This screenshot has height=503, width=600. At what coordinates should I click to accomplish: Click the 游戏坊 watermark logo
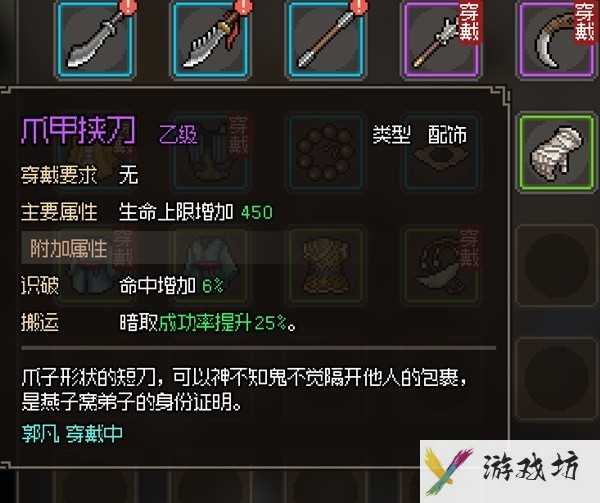510,471
